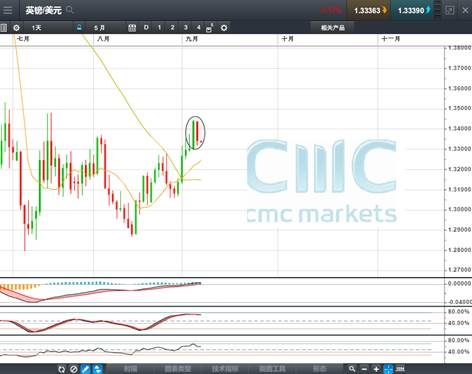The width and height of the screenshot is (472, 374).
Task: Open the chart settings gear next to 1天
Action: click(16, 28)
